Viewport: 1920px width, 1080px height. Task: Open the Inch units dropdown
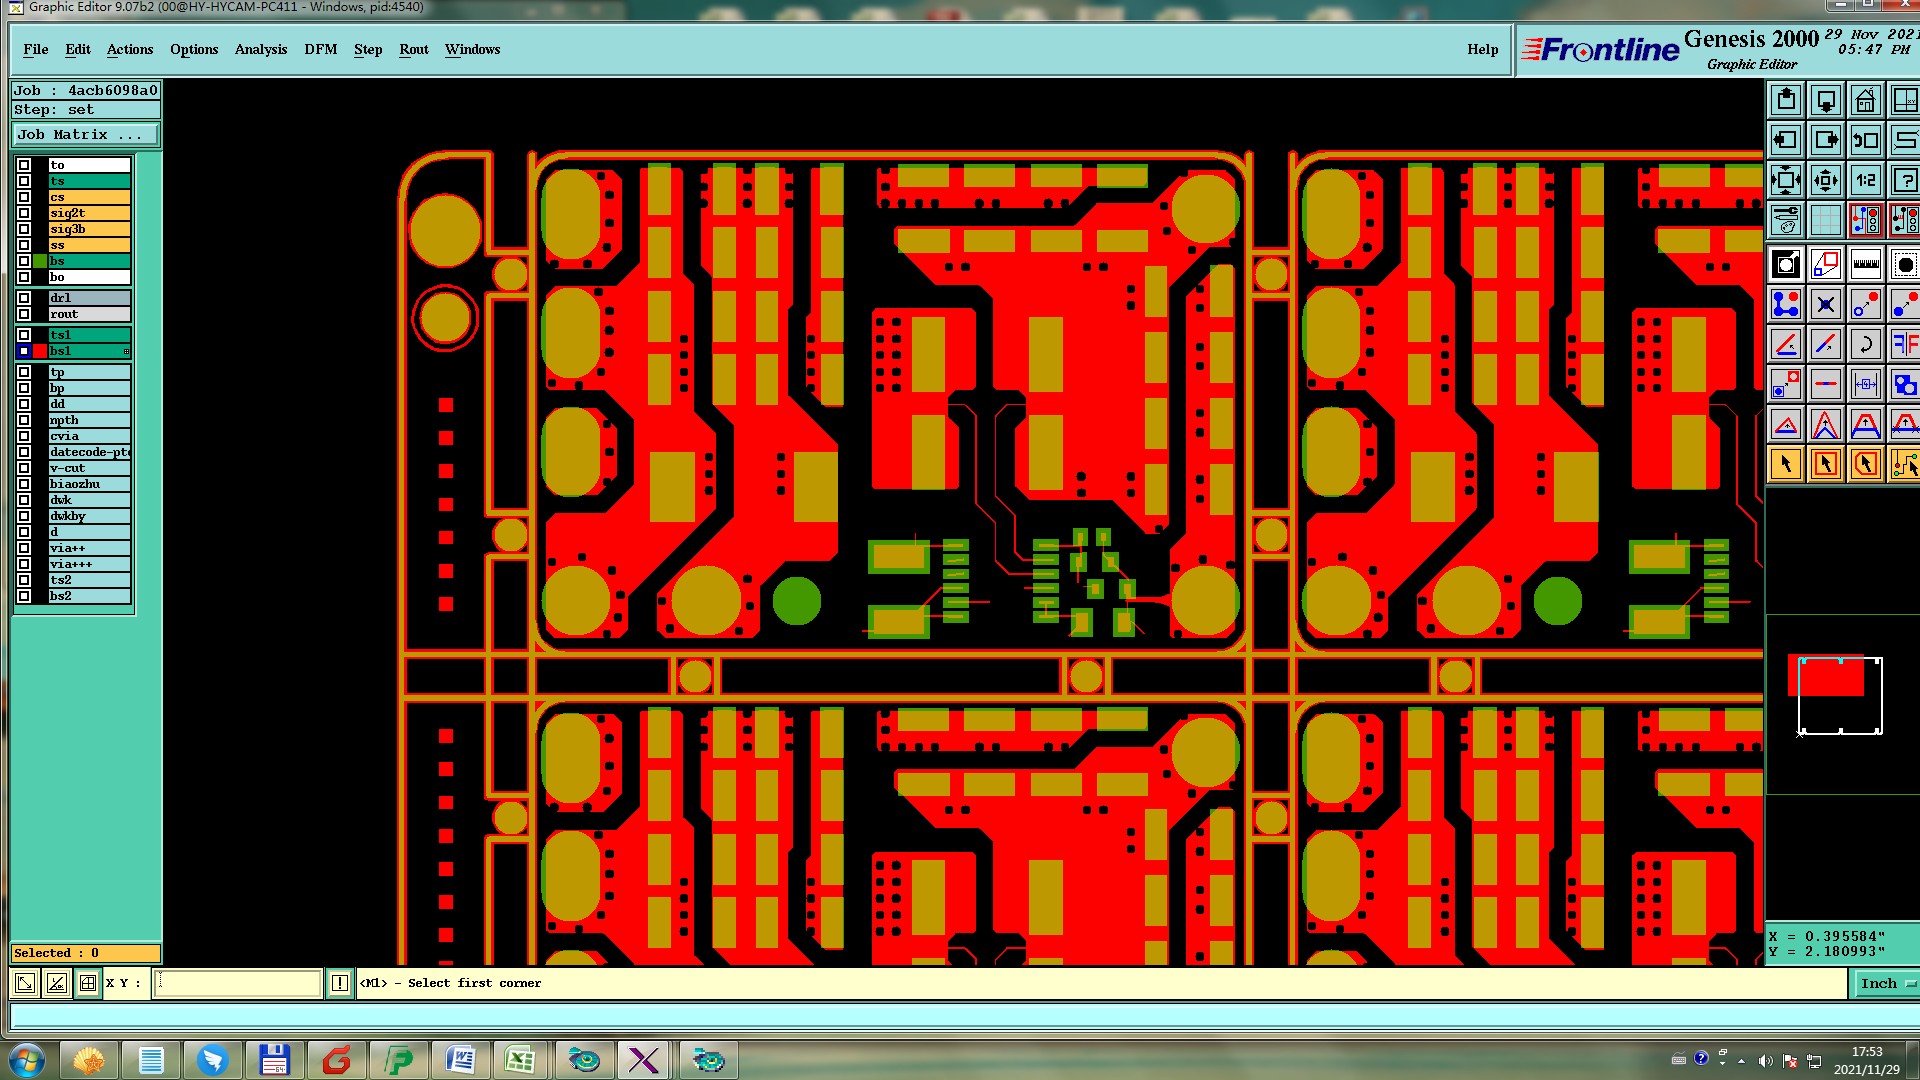(1886, 984)
